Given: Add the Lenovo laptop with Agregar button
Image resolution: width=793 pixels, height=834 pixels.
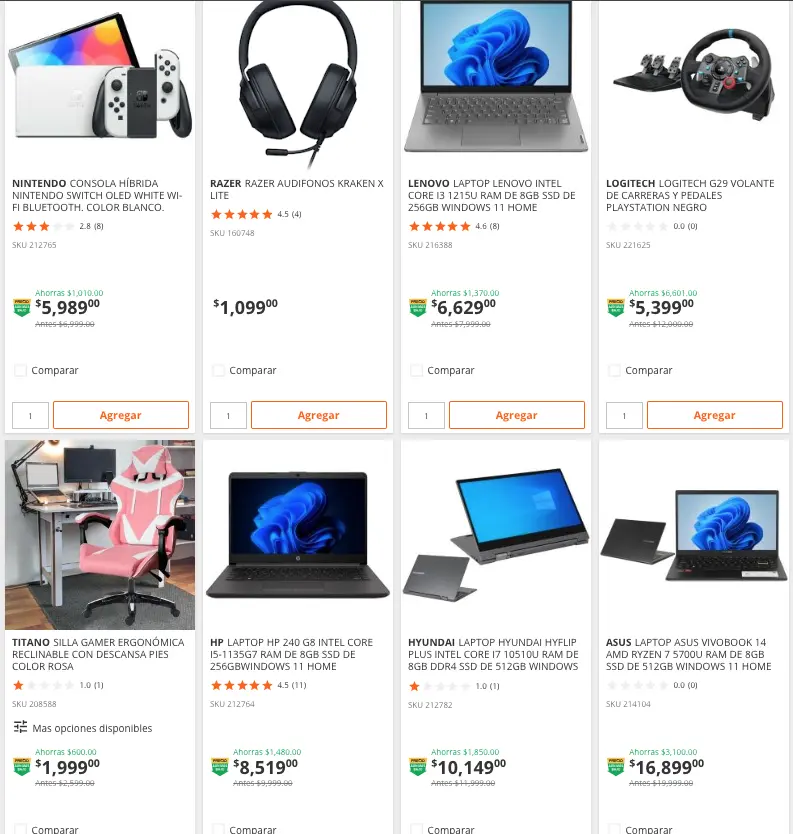Looking at the screenshot, I should (516, 415).
